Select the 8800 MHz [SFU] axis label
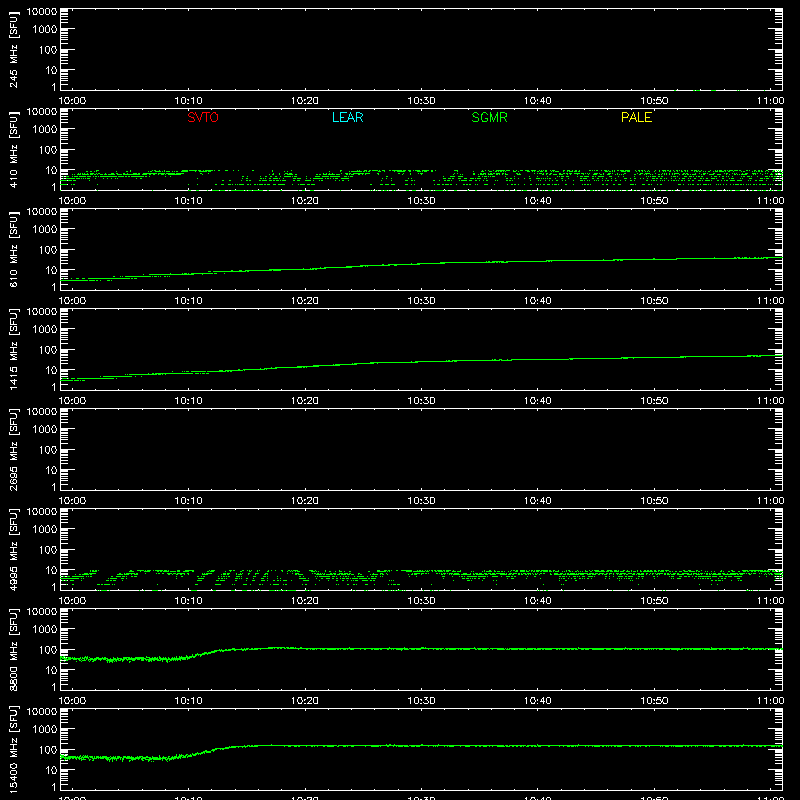The height and width of the screenshot is (800, 800). click(x=14, y=649)
